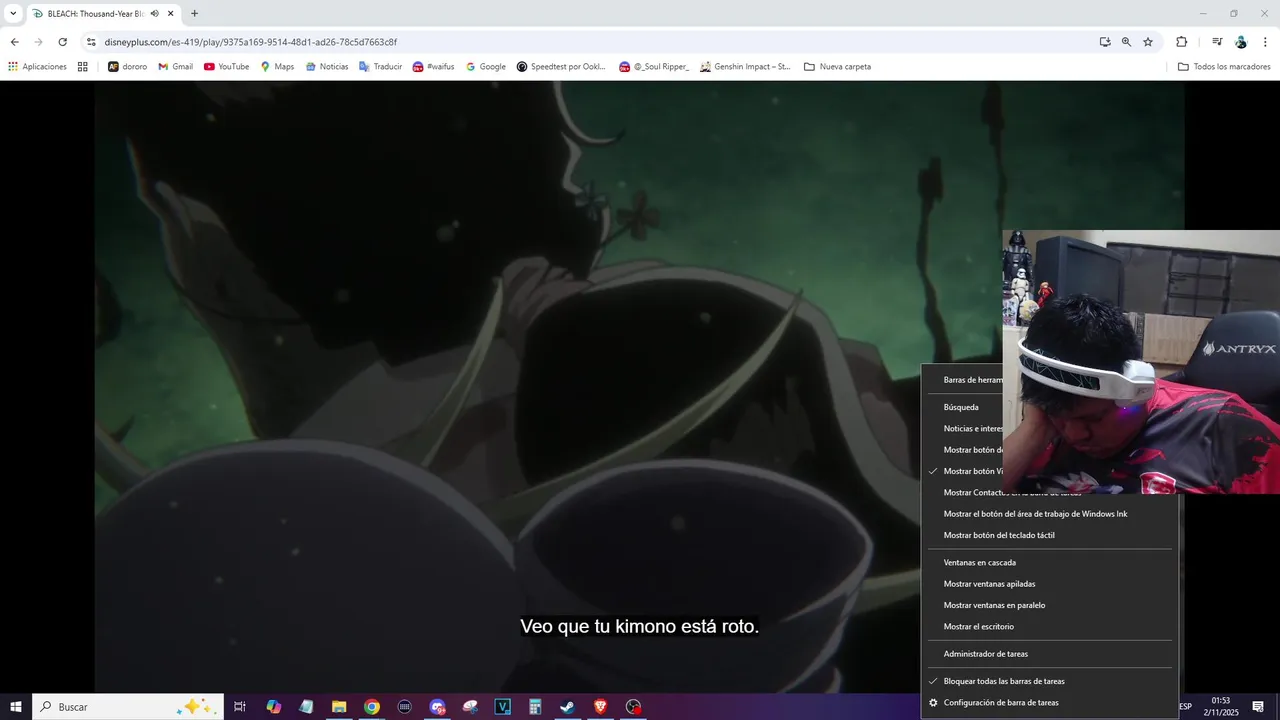Bookmark this page with the star icon
This screenshot has width=1280, height=720.
[x=1148, y=42]
